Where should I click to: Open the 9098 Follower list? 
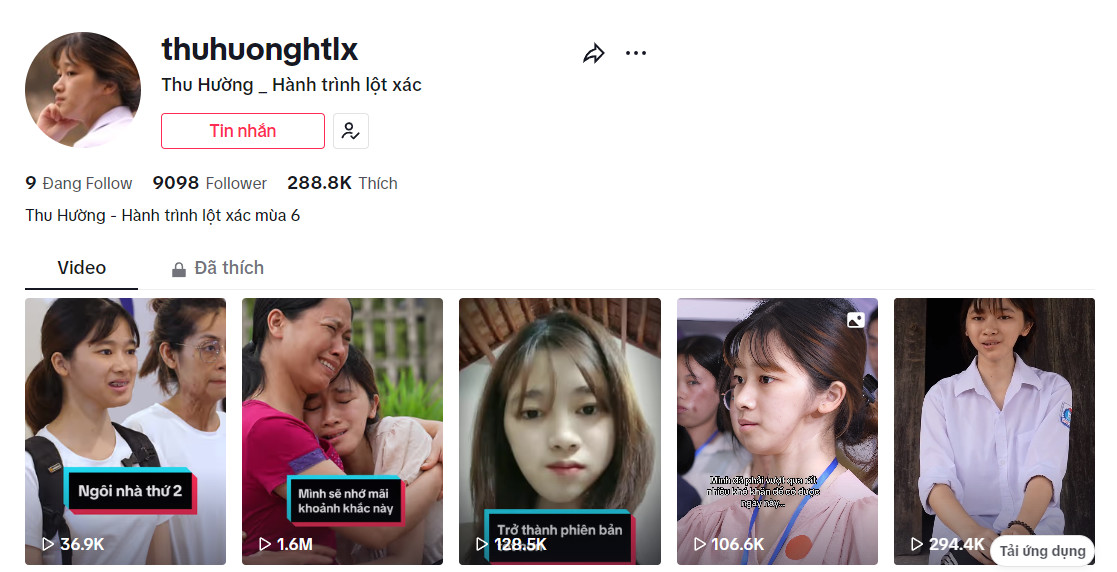209,183
